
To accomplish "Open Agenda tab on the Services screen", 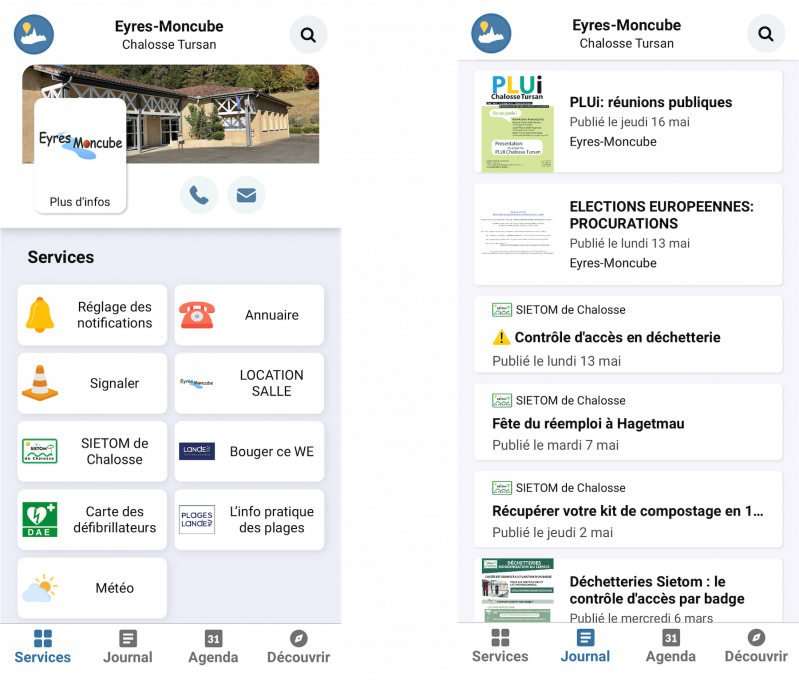I will pos(213,647).
